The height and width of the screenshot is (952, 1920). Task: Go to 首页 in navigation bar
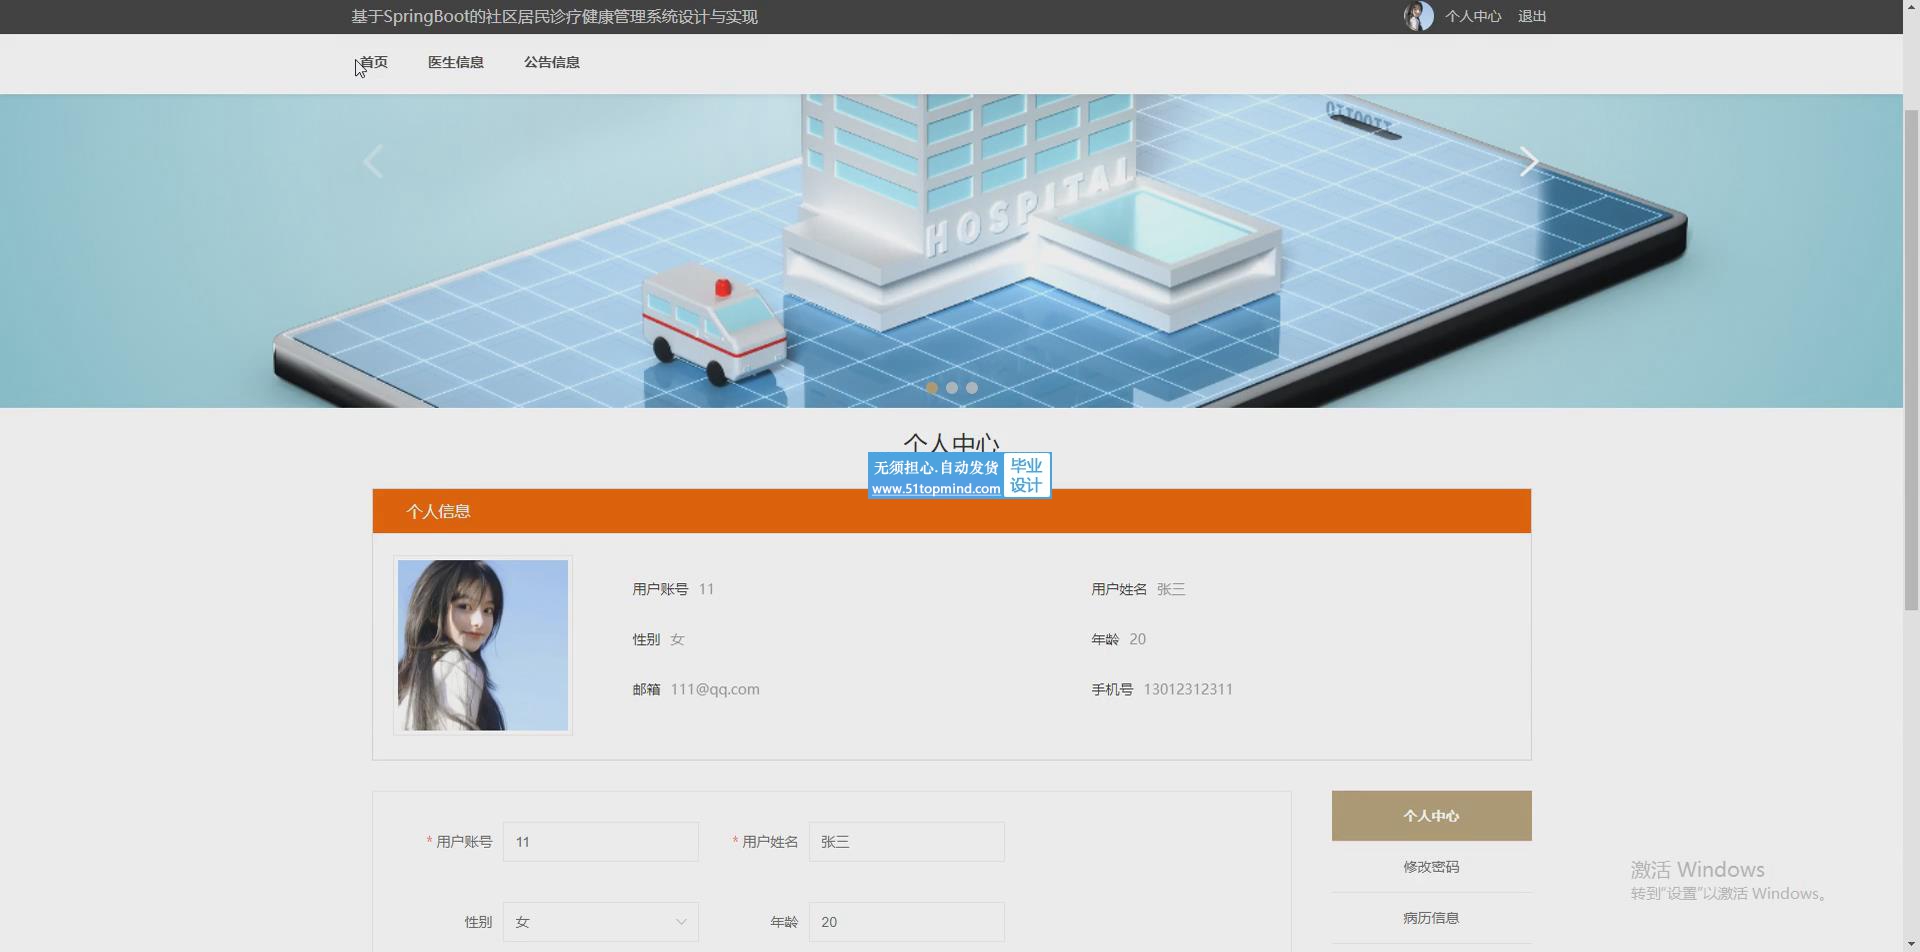pyautogui.click(x=374, y=62)
